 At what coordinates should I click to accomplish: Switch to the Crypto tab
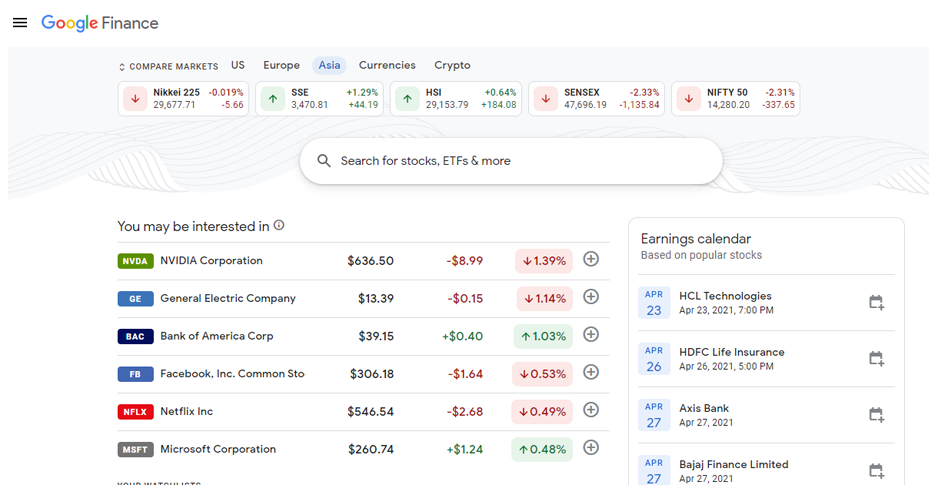452,65
